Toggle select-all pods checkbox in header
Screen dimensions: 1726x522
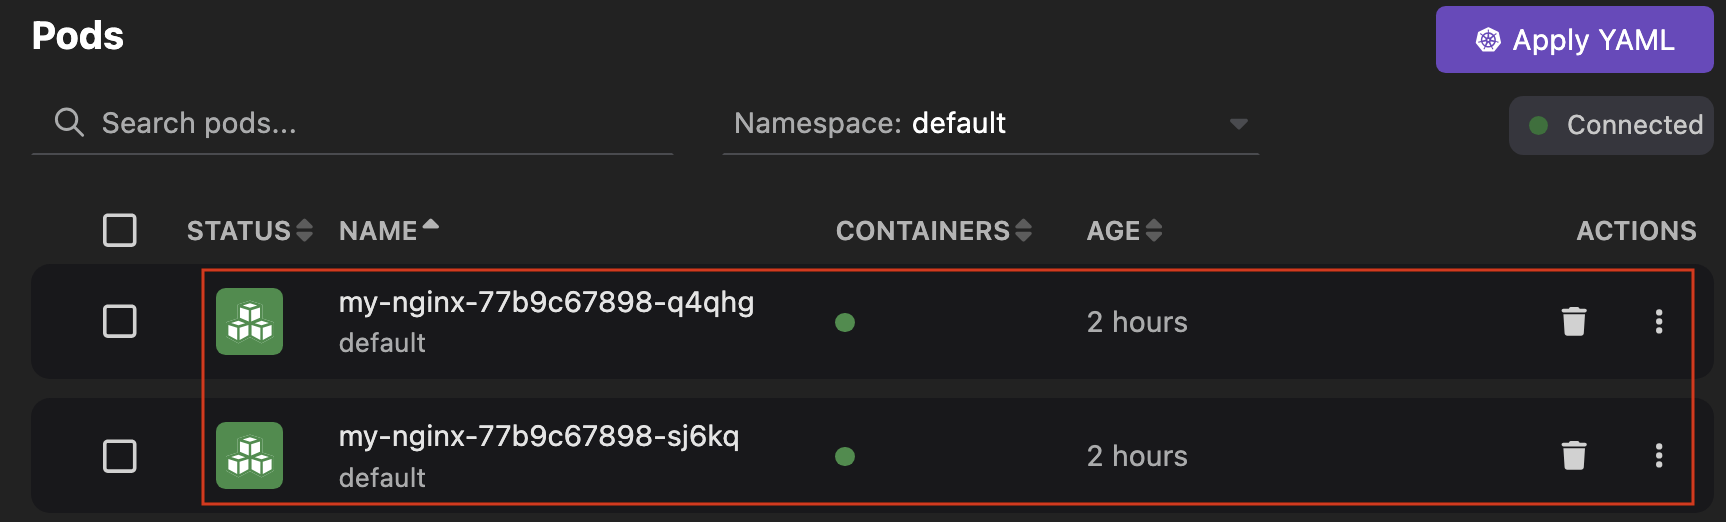[x=120, y=230]
